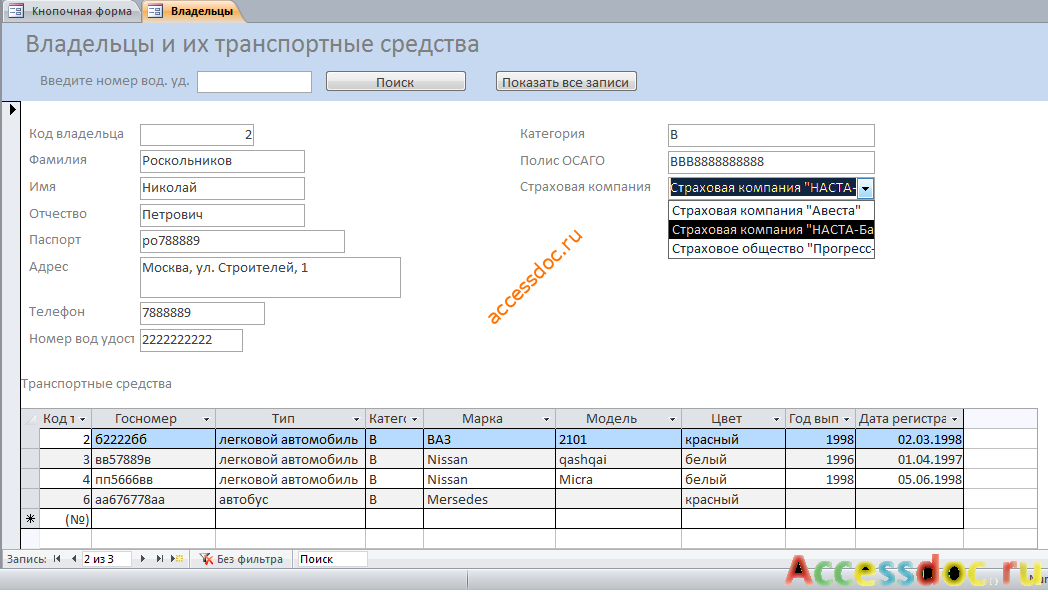The image size is (1048, 592).
Task: Click driver license number search field
Action: [254, 82]
